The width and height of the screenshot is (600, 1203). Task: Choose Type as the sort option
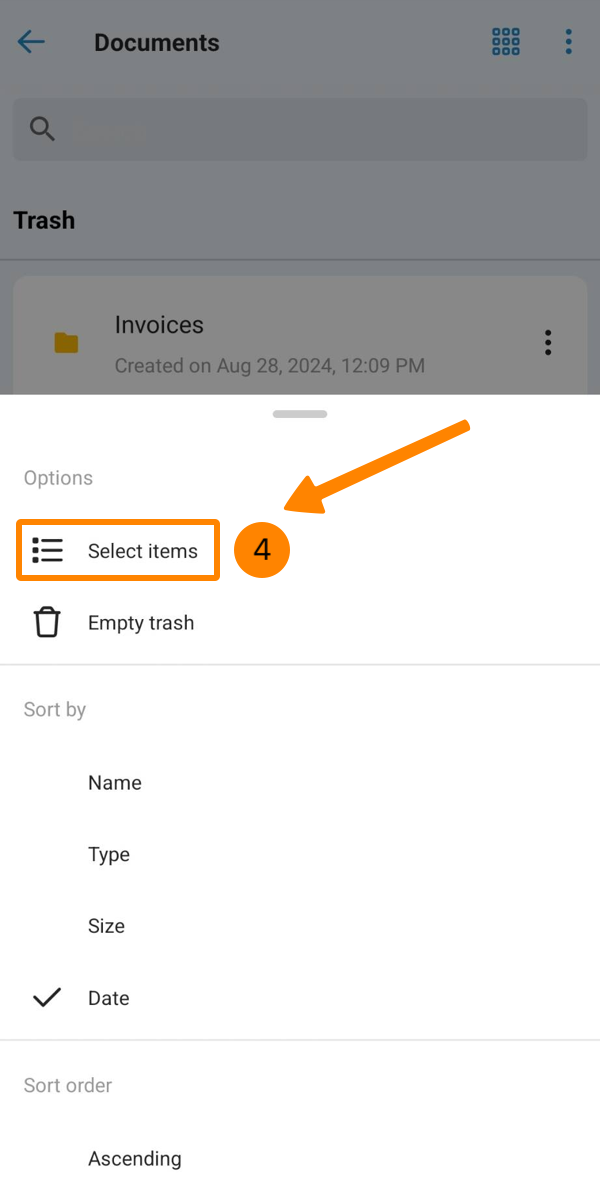click(x=109, y=855)
